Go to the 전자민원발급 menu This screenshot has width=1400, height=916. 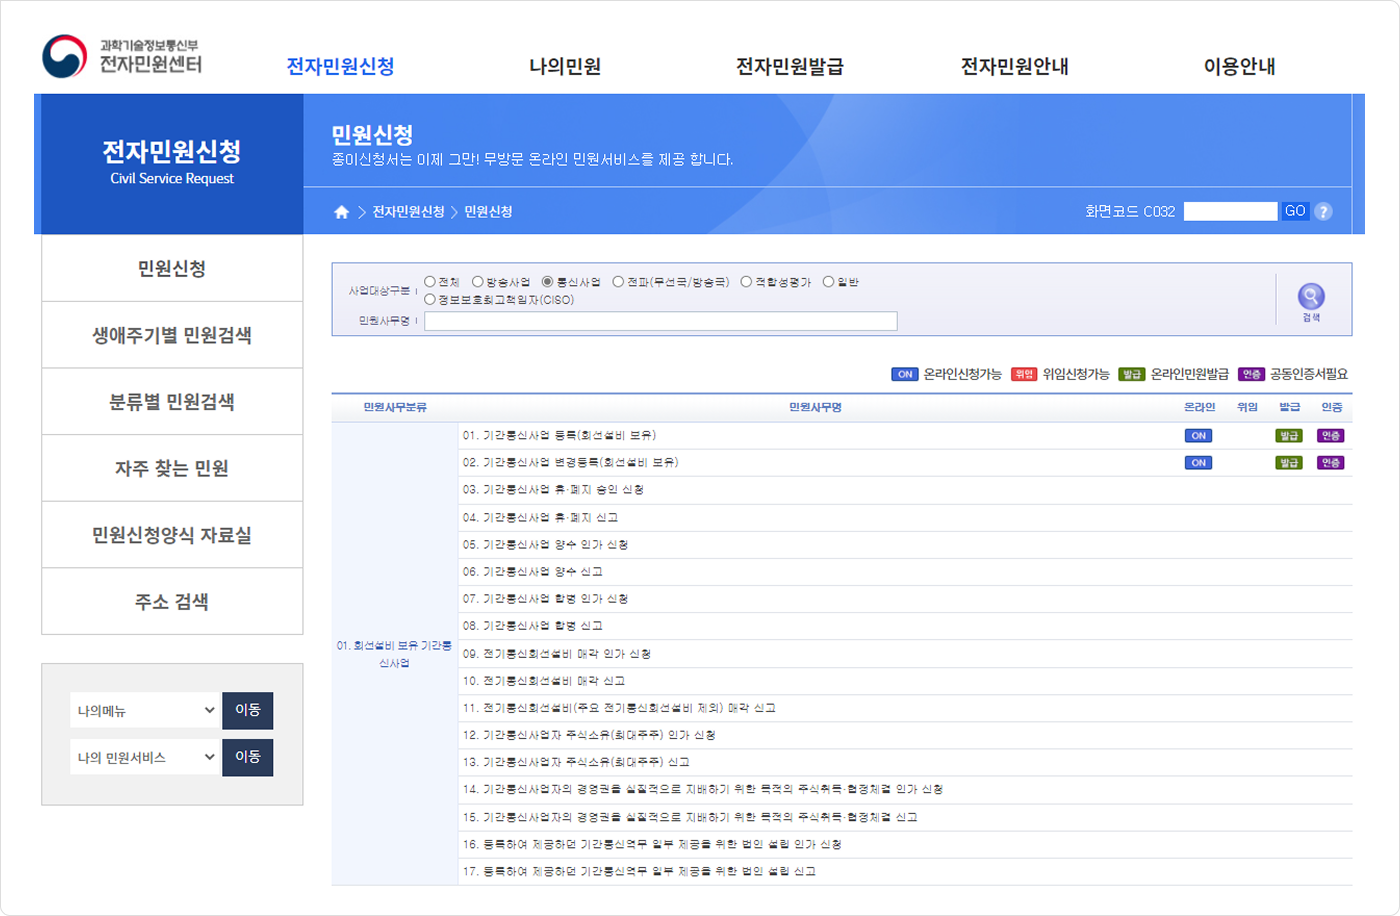(x=789, y=67)
